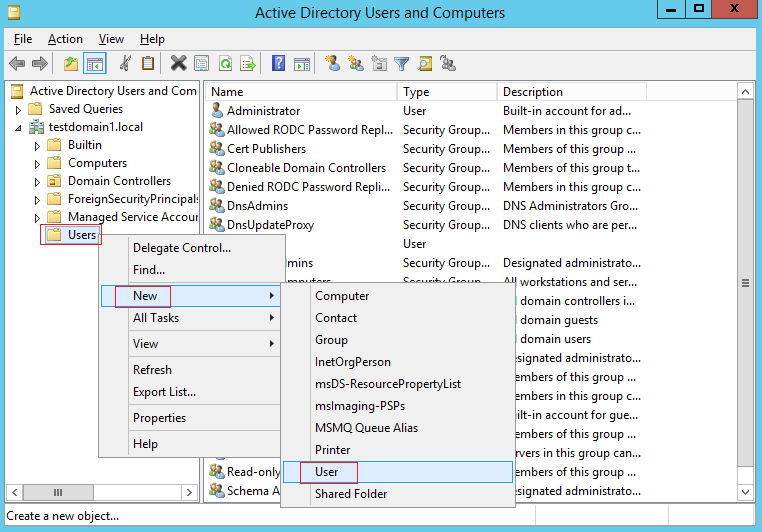Click the Back arrow in the toolbar

pyautogui.click(x=17, y=64)
